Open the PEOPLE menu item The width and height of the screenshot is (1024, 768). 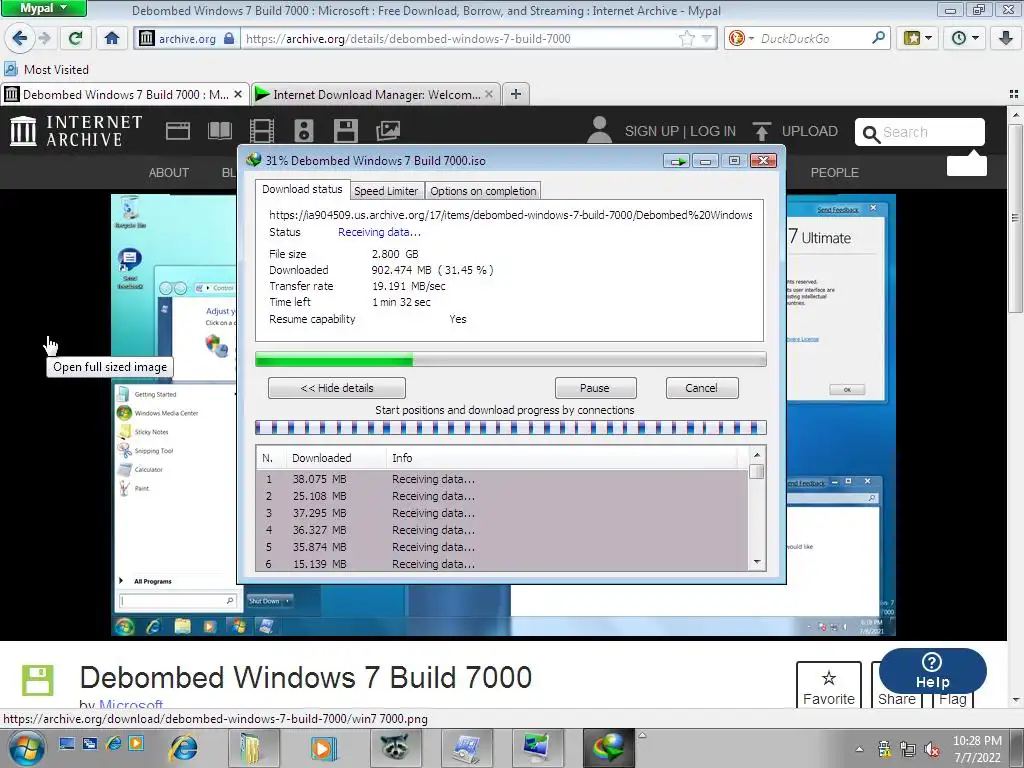click(x=834, y=172)
